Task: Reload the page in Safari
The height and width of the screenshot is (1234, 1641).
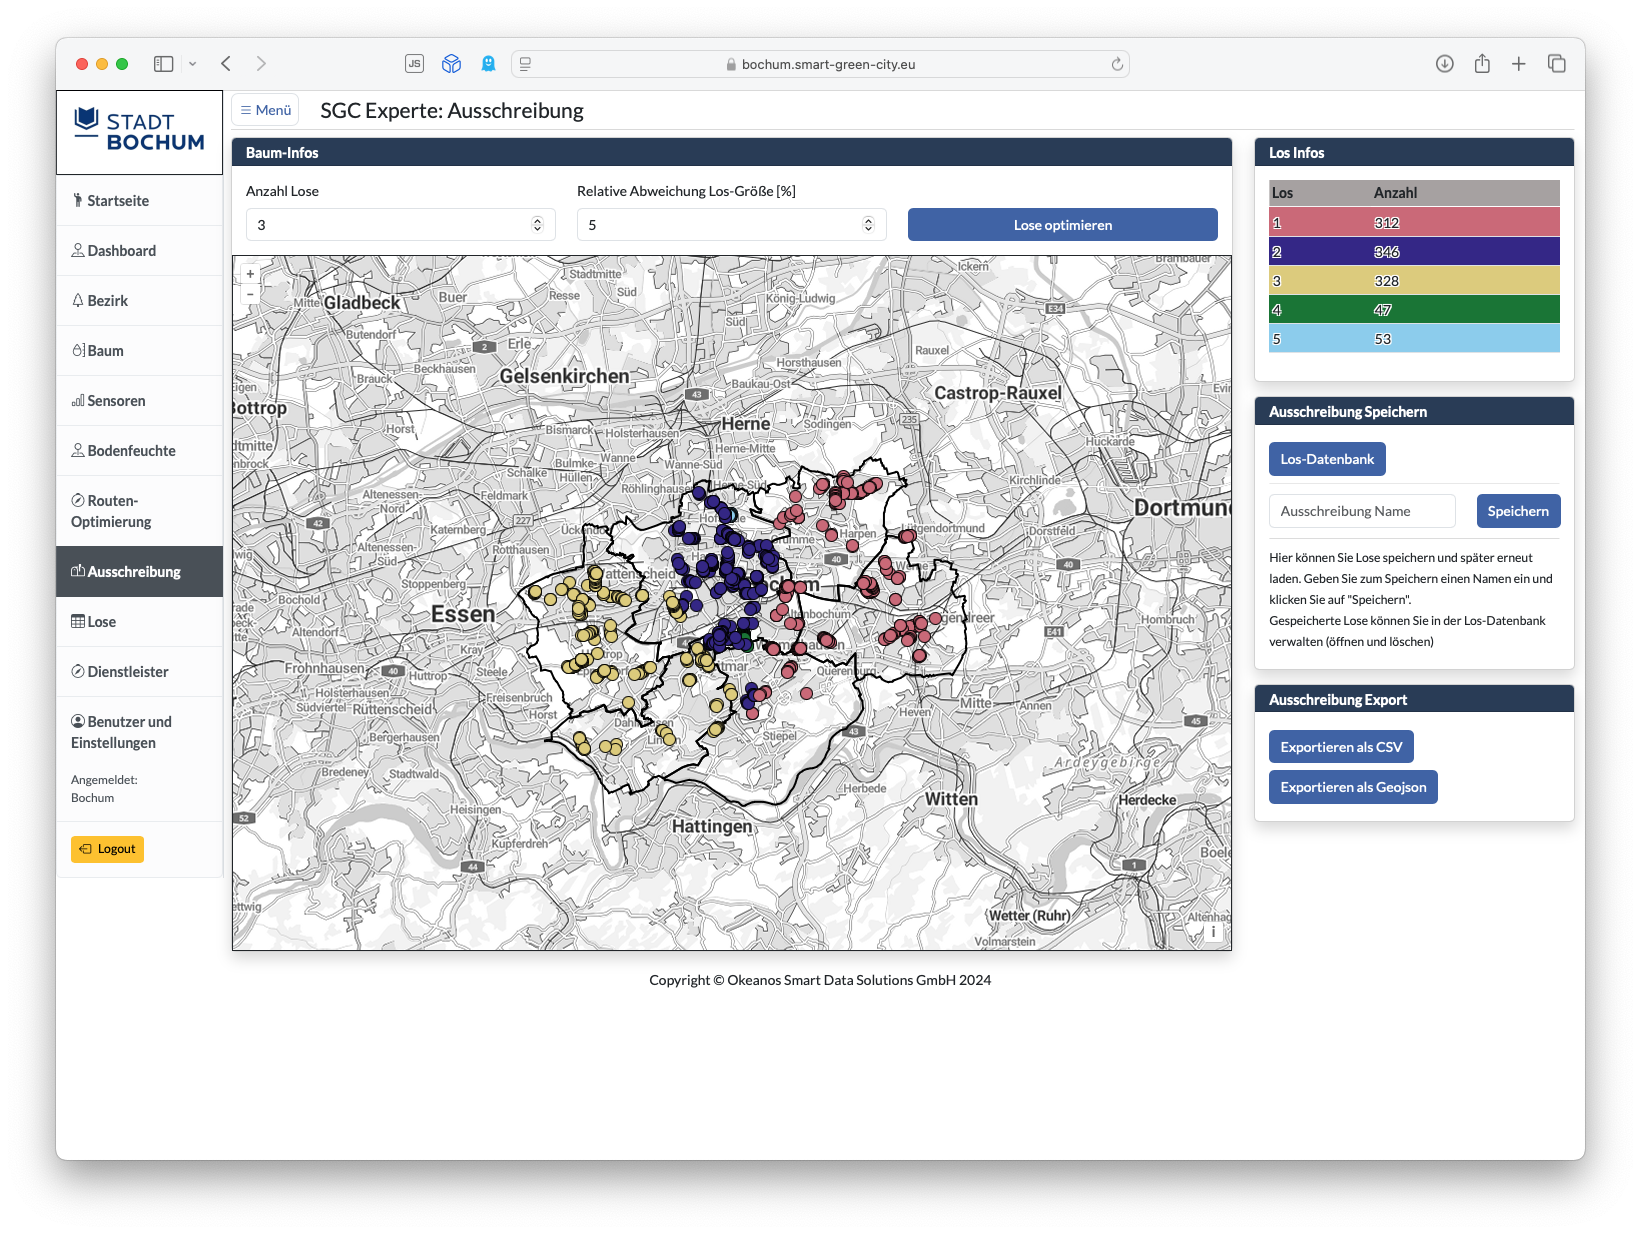Action: pyautogui.click(x=1117, y=64)
